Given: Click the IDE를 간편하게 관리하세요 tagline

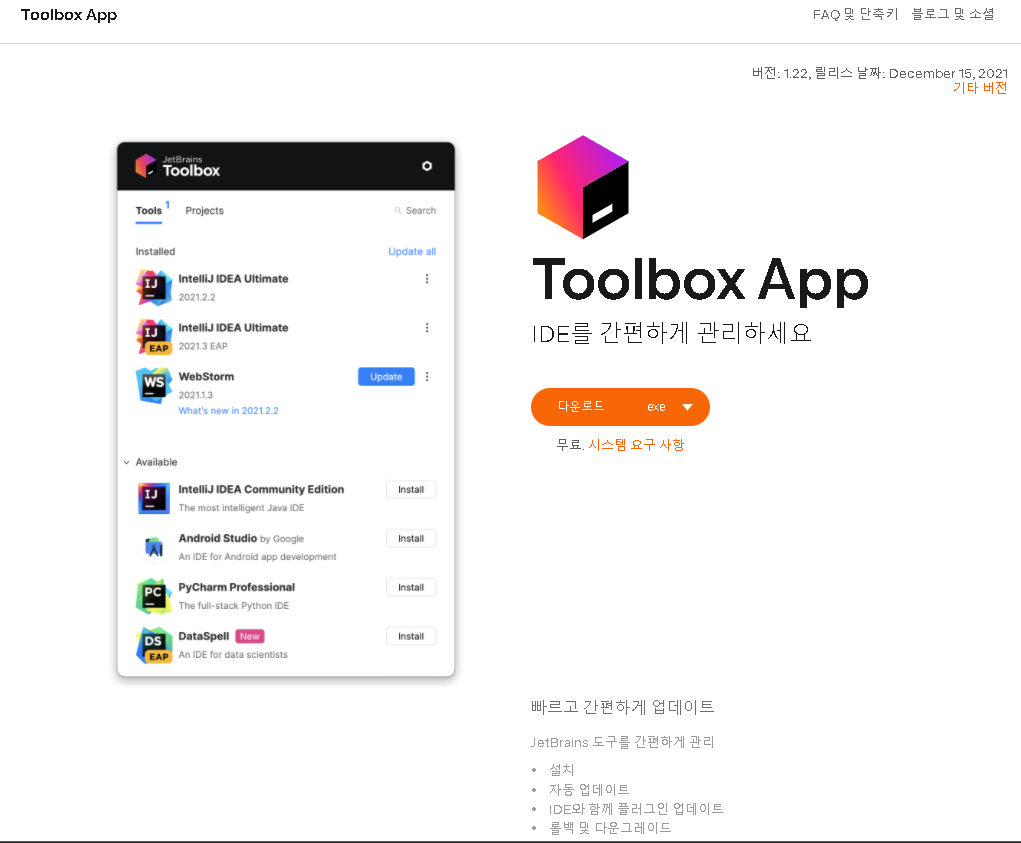Looking at the screenshot, I should click(671, 333).
